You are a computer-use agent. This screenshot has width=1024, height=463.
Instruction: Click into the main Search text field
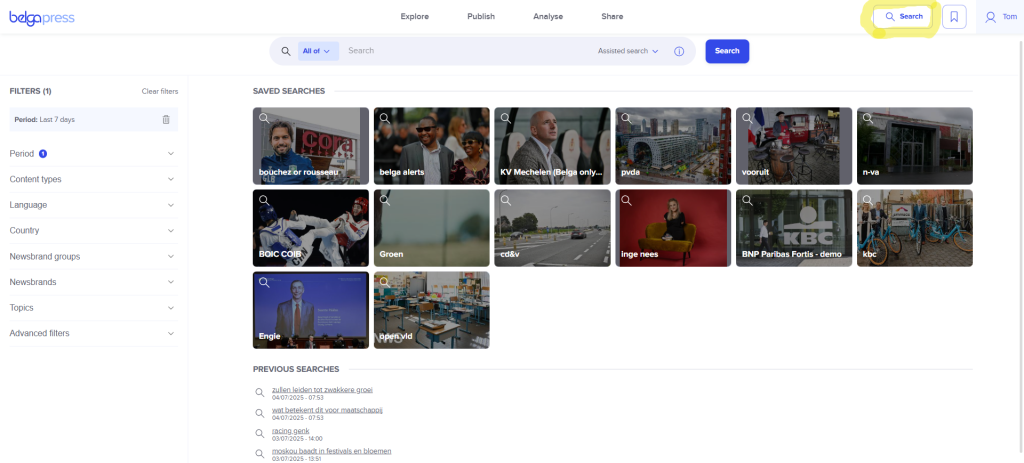point(469,51)
